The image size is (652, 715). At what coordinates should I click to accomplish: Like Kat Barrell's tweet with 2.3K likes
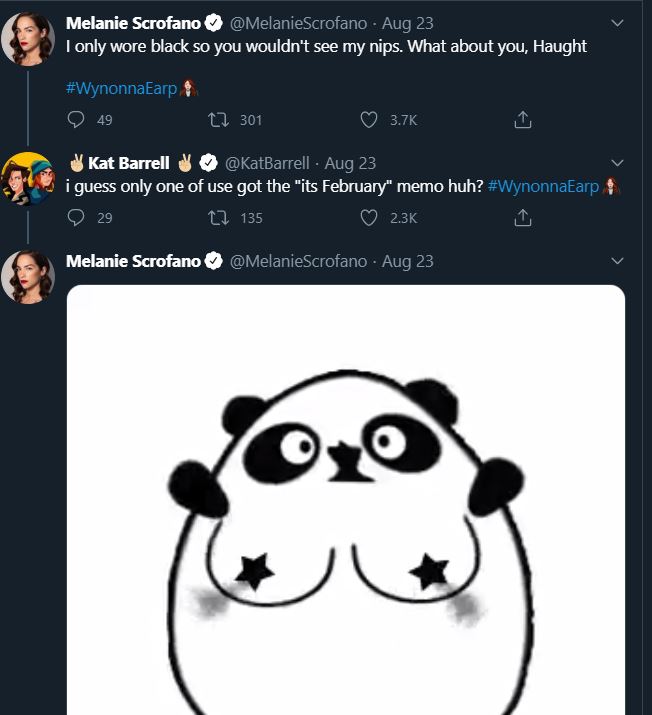click(x=369, y=217)
